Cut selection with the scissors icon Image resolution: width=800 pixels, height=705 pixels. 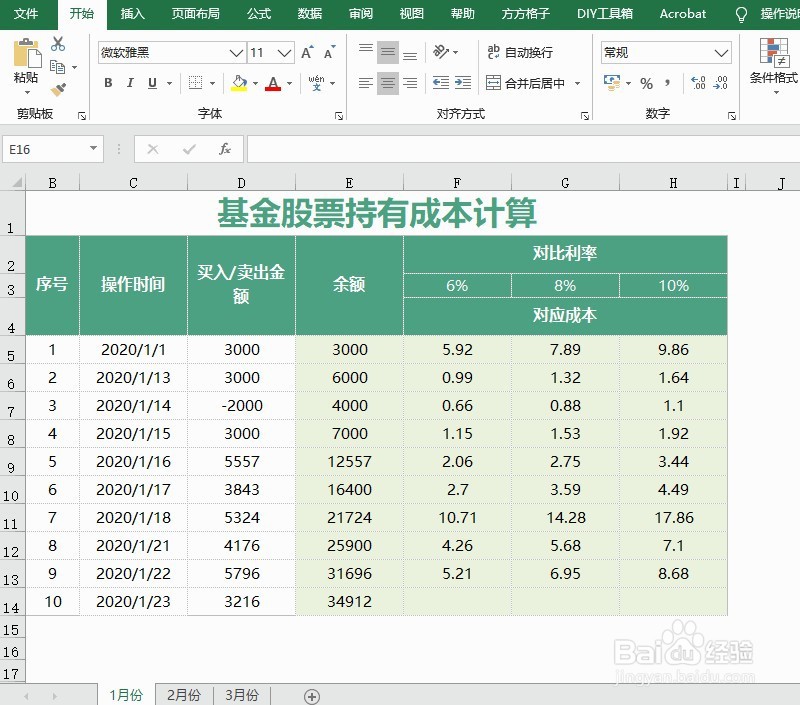[x=57, y=45]
